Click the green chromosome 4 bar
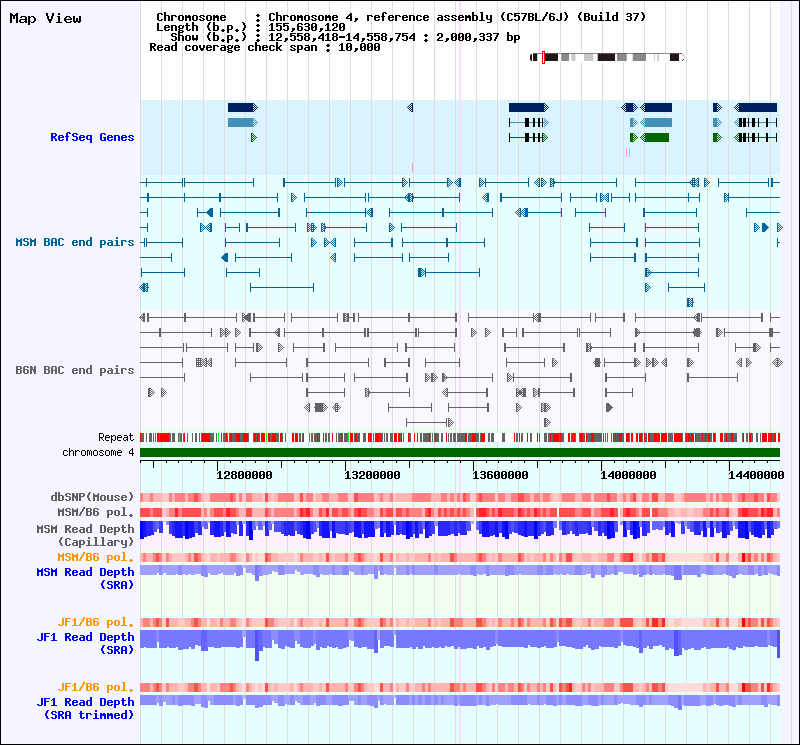The width and height of the screenshot is (800, 745). coord(460,453)
